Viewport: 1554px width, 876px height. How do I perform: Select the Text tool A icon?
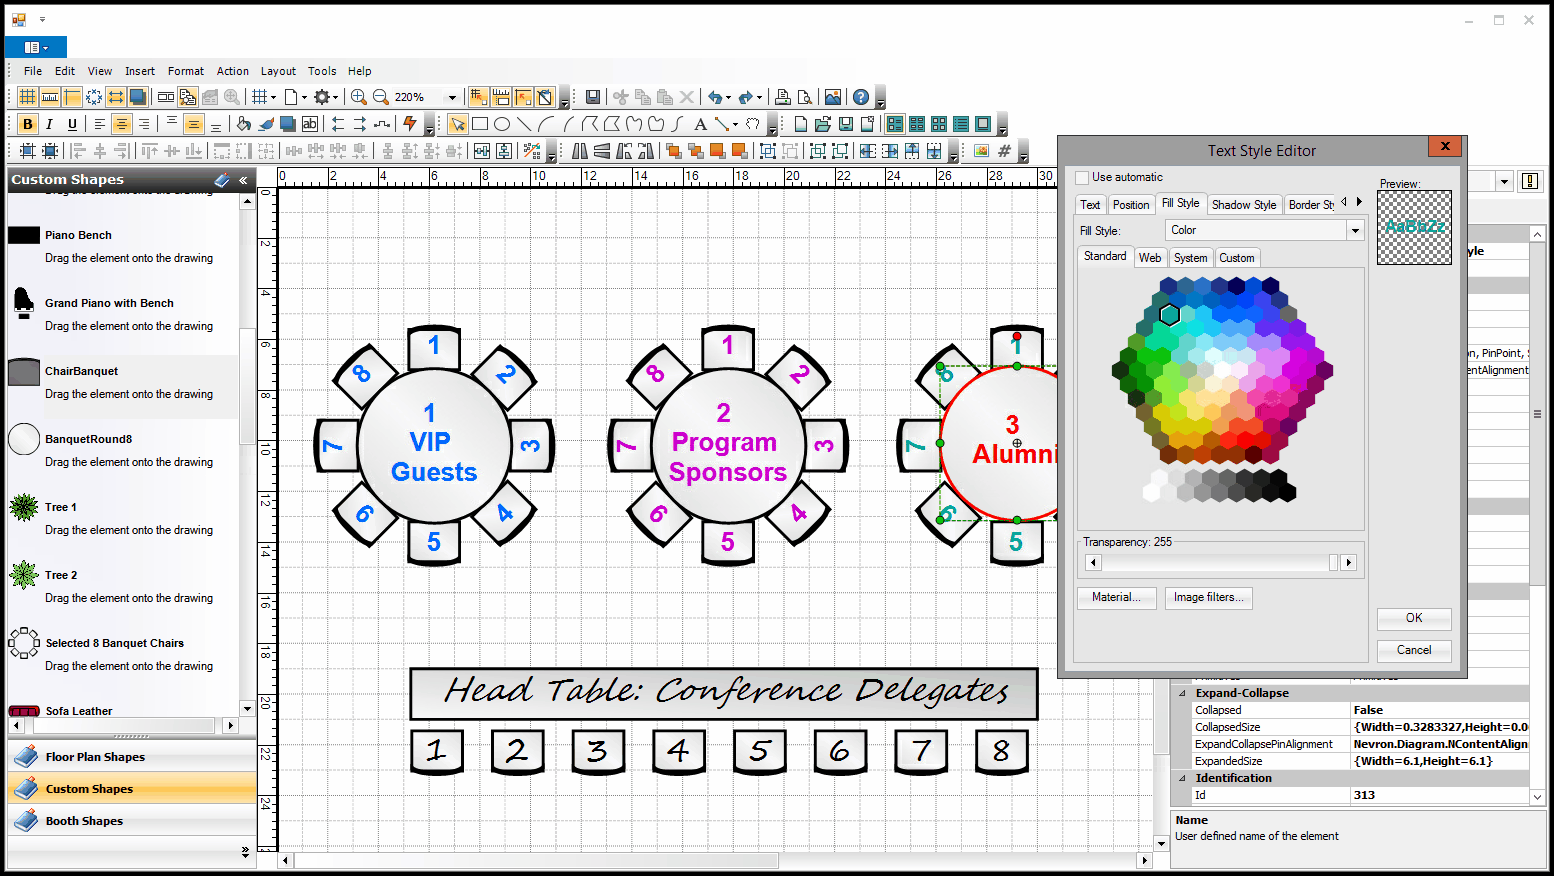pos(700,124)
